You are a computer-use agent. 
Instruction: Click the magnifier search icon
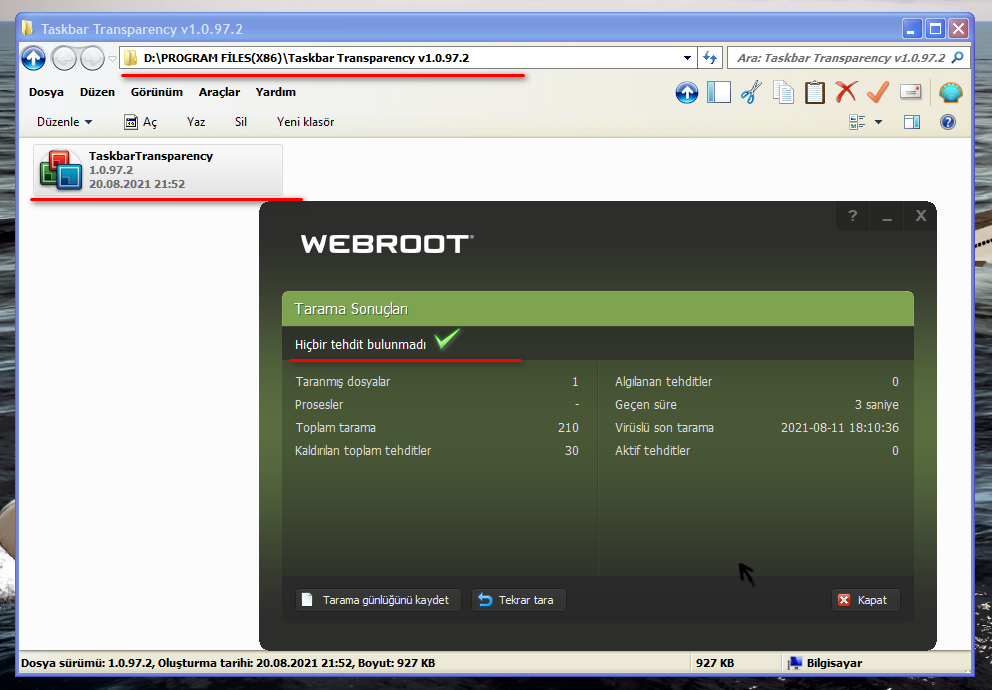pyautogui.click(x=958, y=58)
